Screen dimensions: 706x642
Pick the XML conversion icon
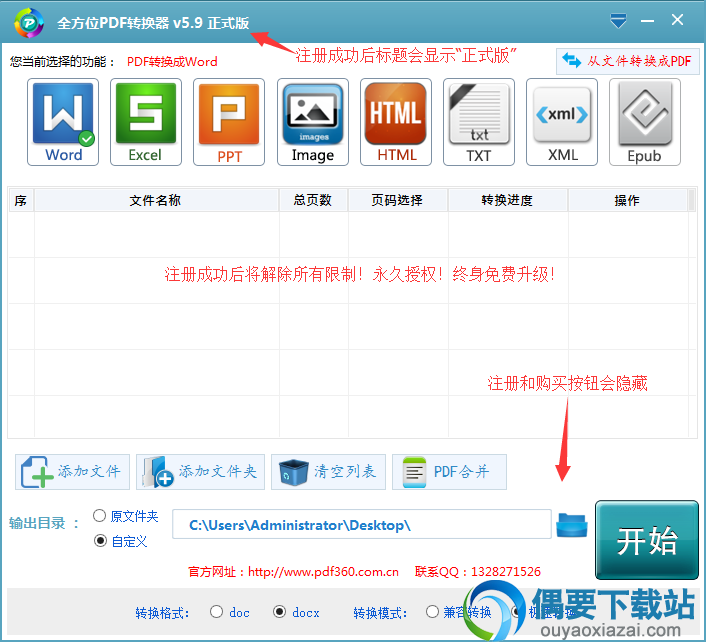click(562, 122)
